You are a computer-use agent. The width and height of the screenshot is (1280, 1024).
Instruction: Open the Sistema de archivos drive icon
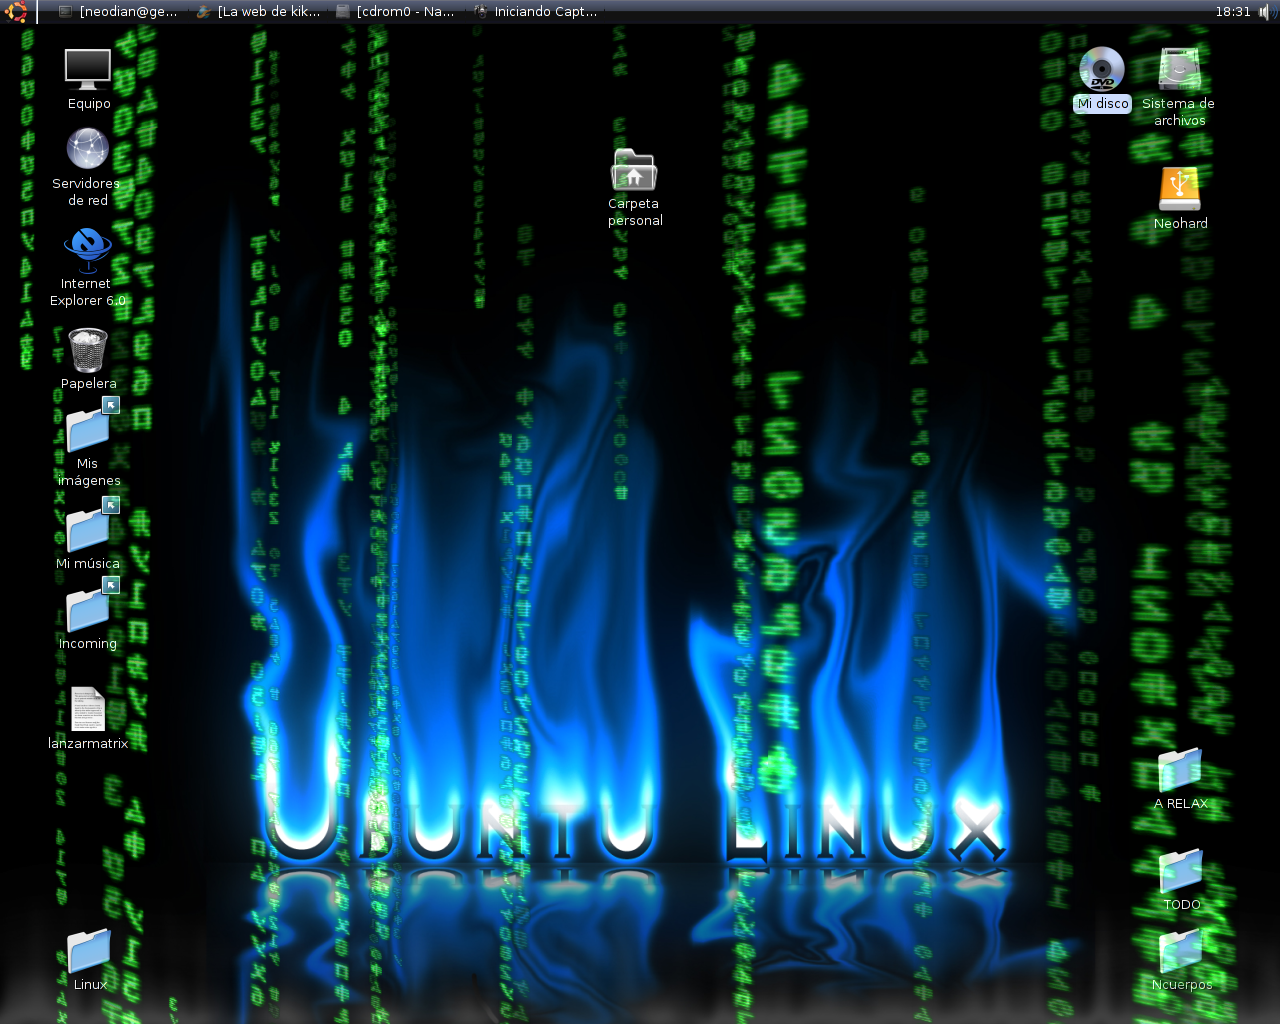[x=1179, y=69]
